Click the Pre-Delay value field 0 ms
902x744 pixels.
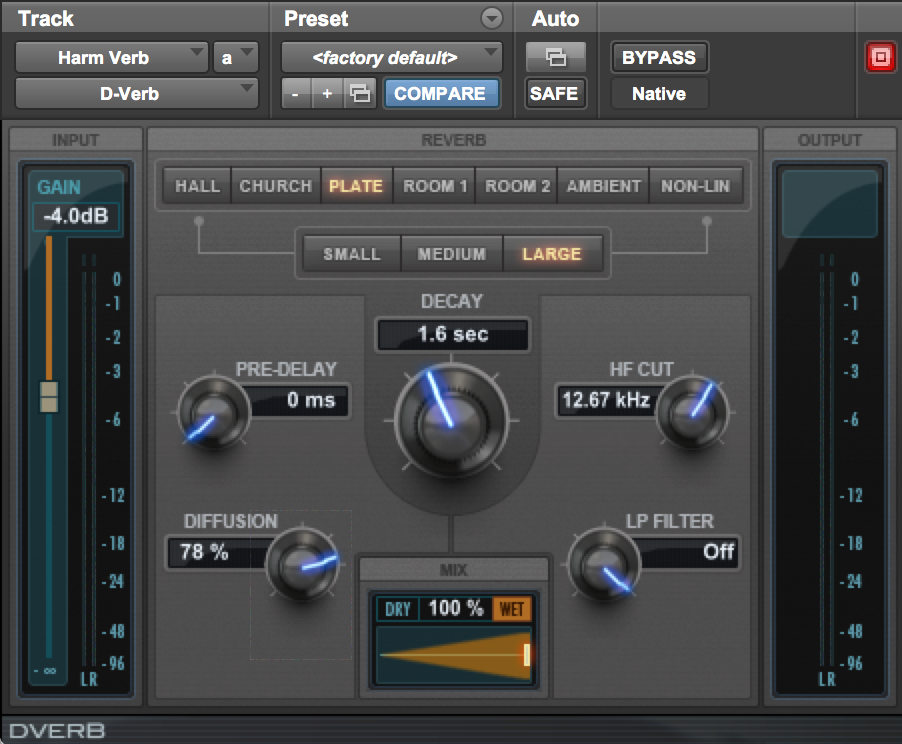pos(299,400)
